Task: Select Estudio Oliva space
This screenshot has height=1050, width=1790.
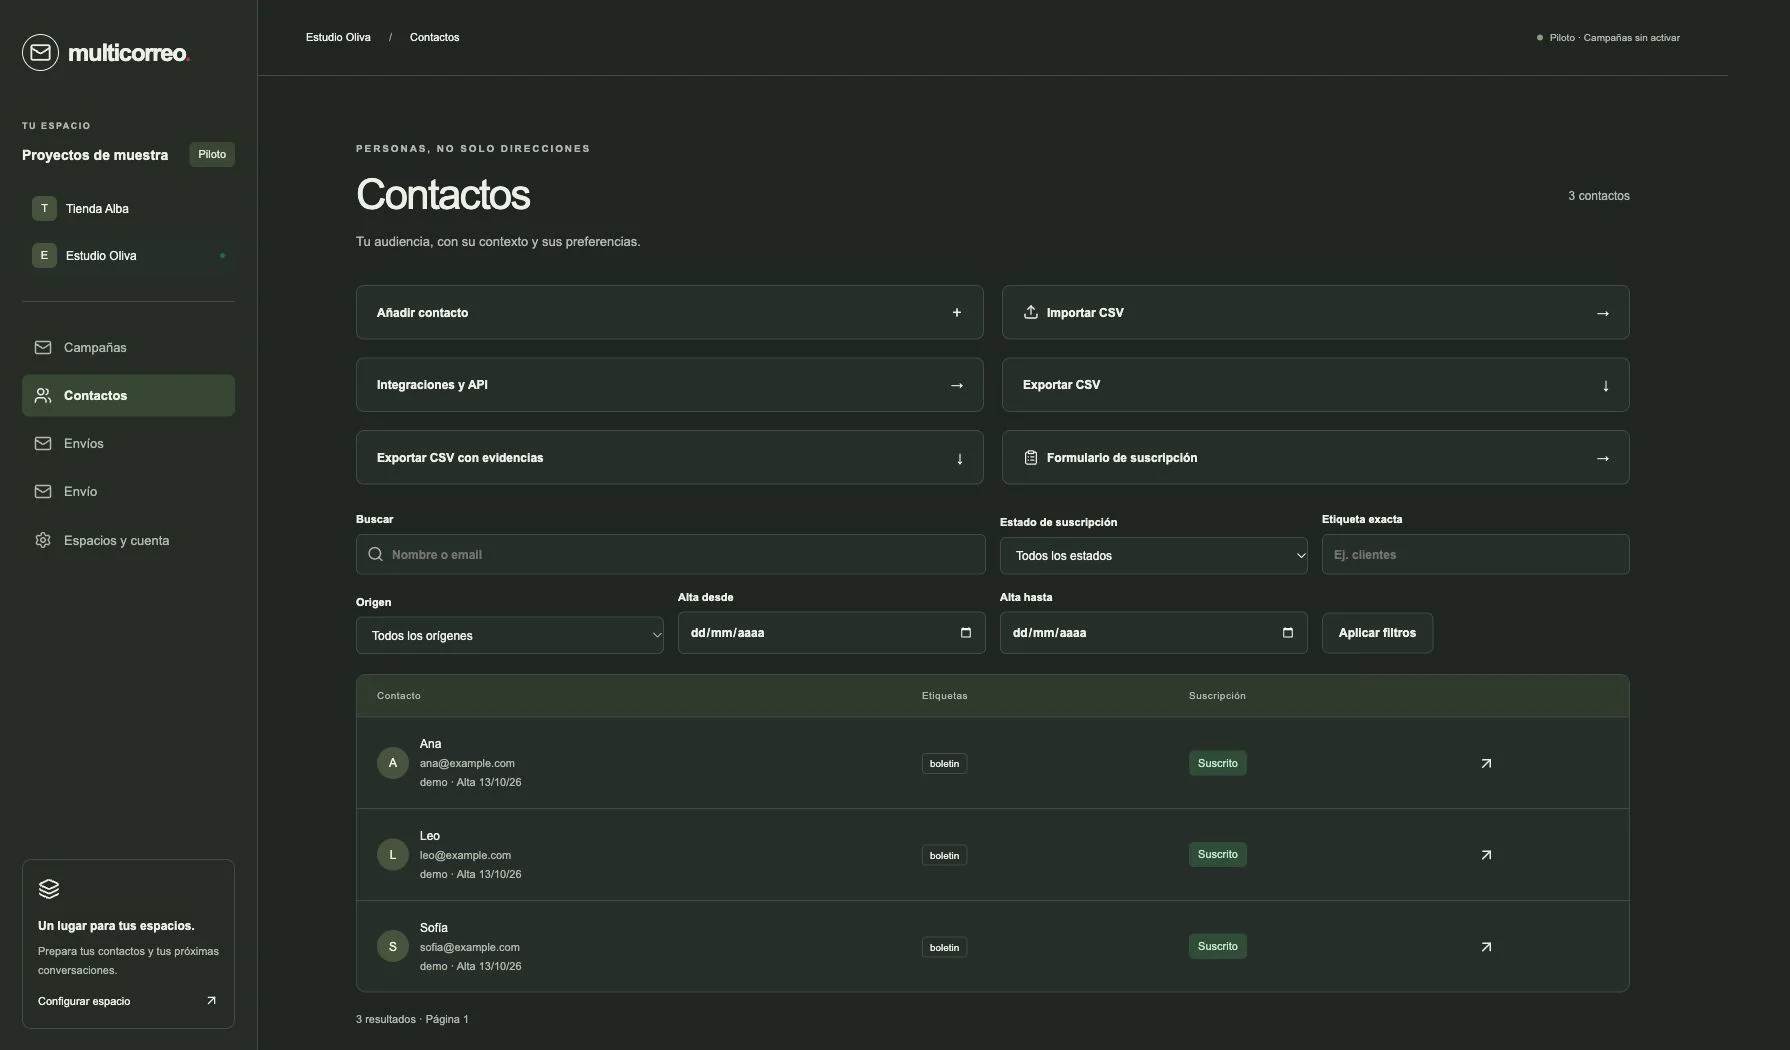Action: [128, 256]
